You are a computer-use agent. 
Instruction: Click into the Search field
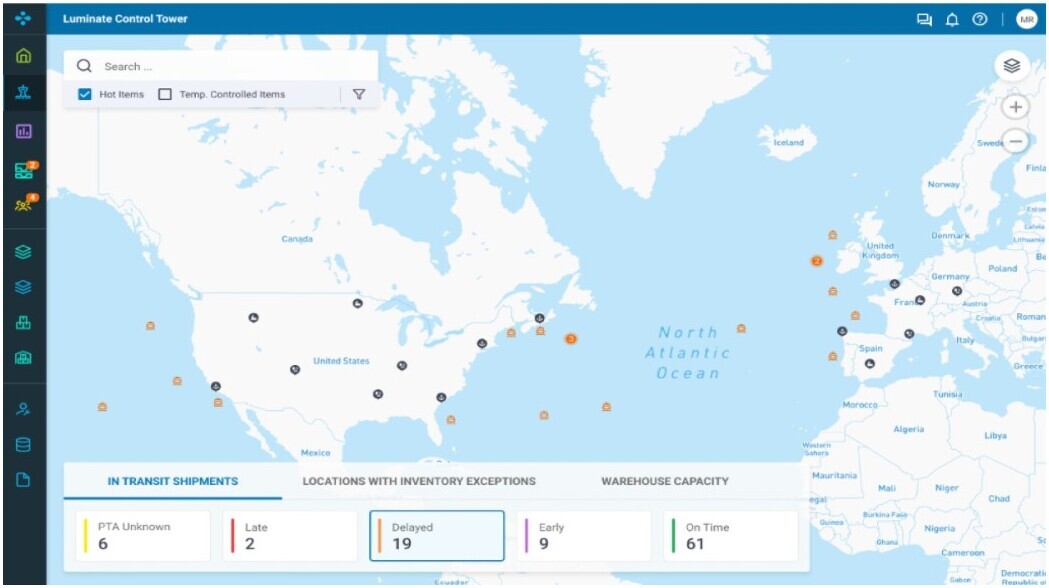221,66
